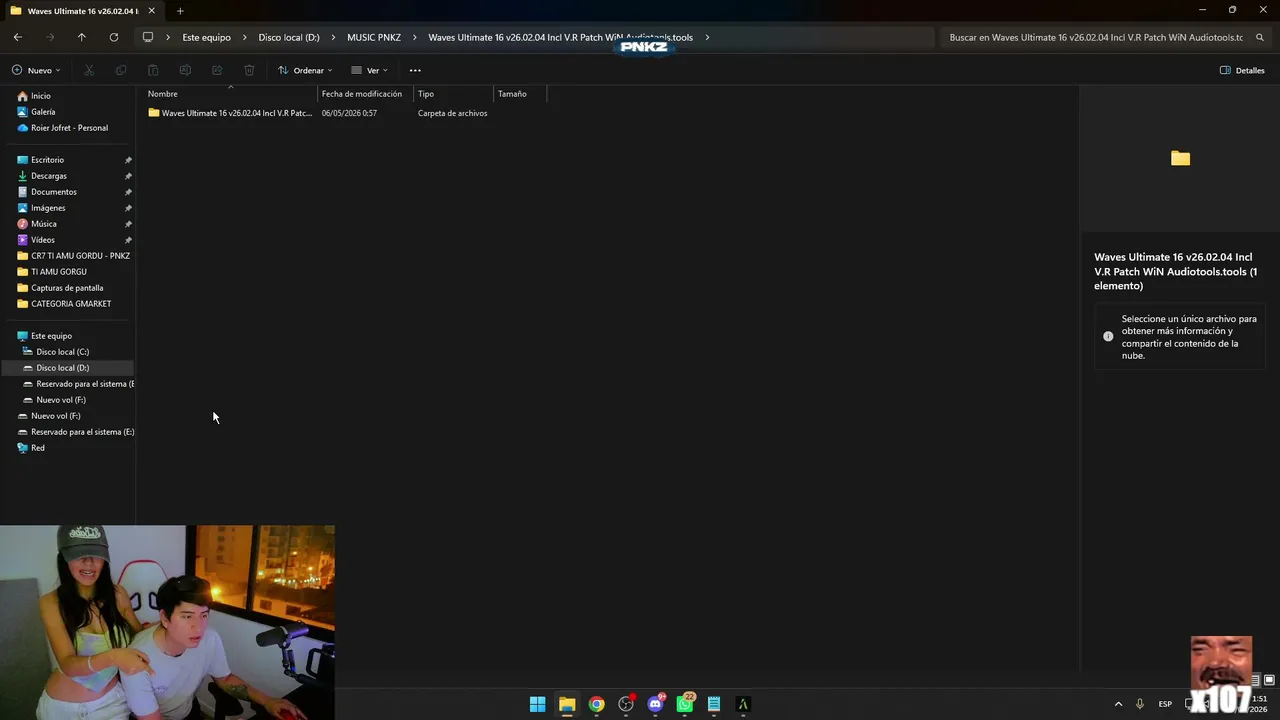Refresh the current folder view
Screen dimensions: 1280x720
114,37
